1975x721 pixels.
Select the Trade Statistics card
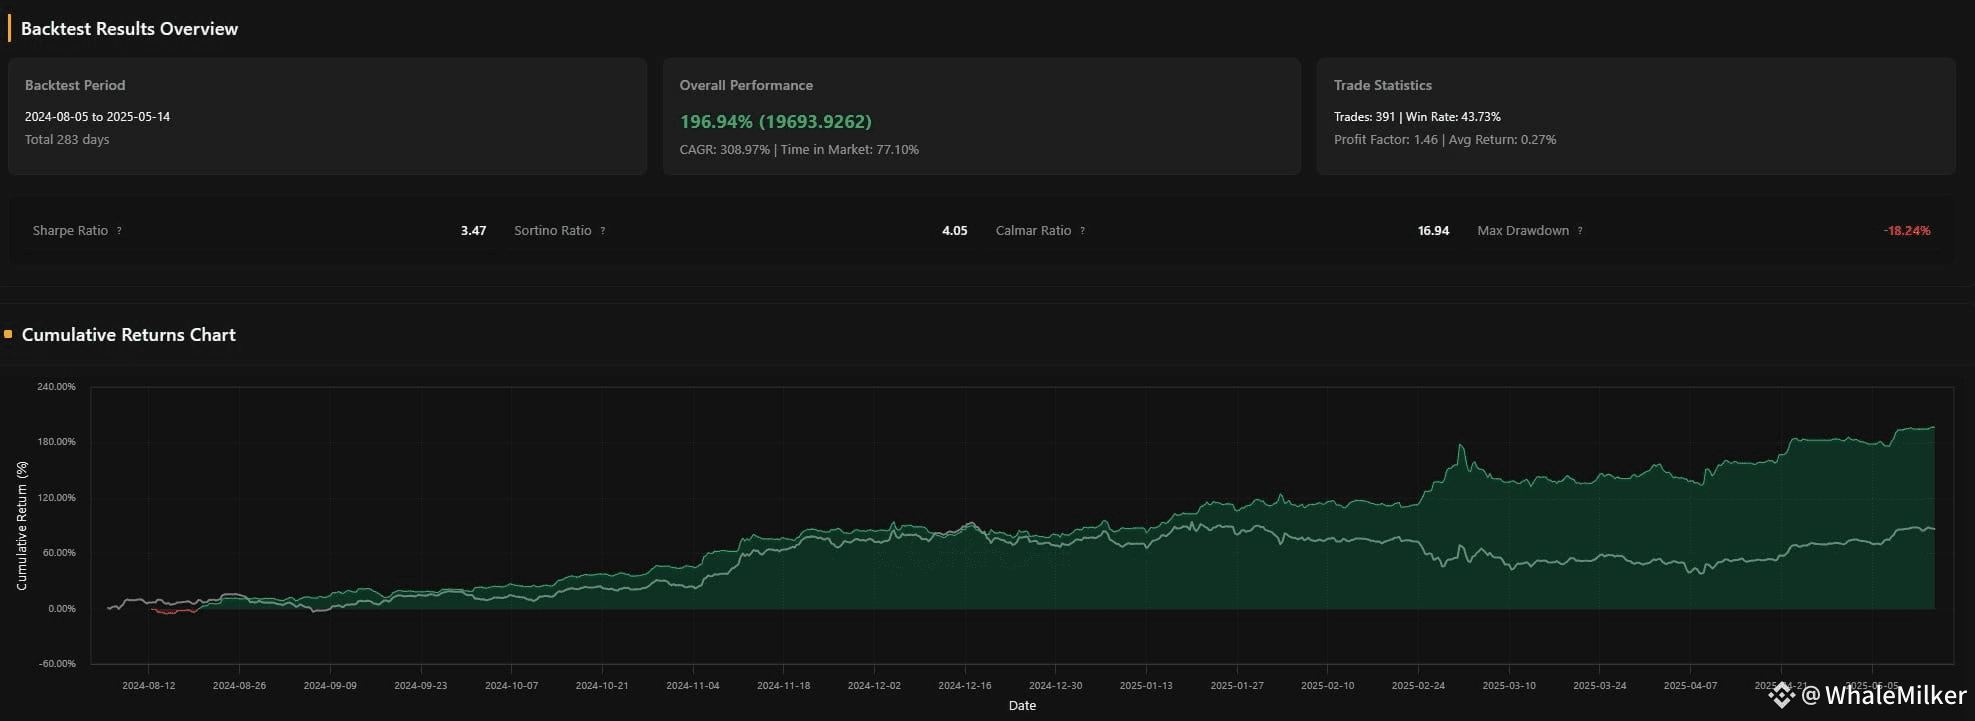[1635, 116]
